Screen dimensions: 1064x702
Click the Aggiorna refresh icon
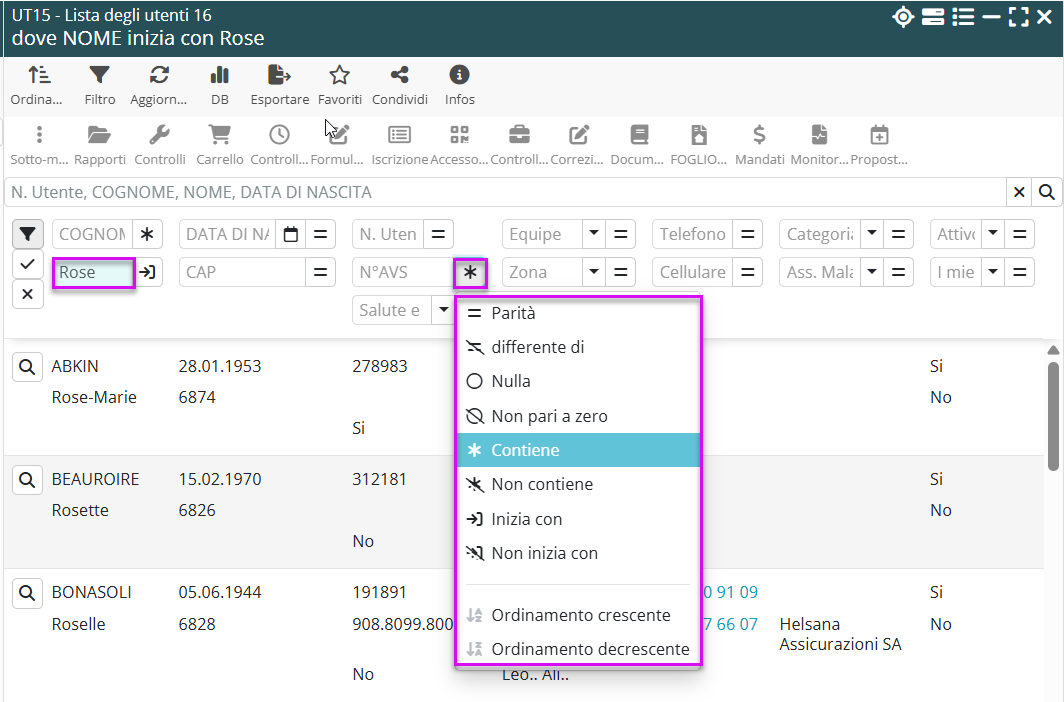coord(159,75)
